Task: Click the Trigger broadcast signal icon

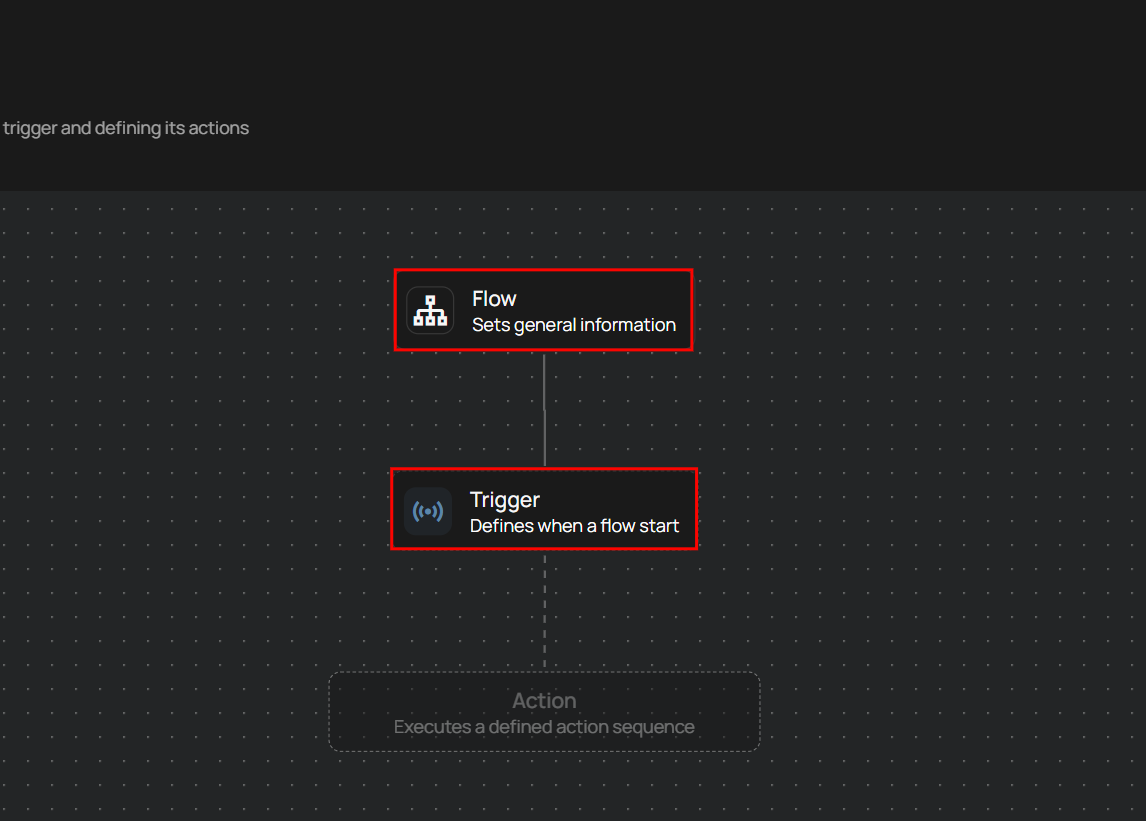Action: point(428,512)
